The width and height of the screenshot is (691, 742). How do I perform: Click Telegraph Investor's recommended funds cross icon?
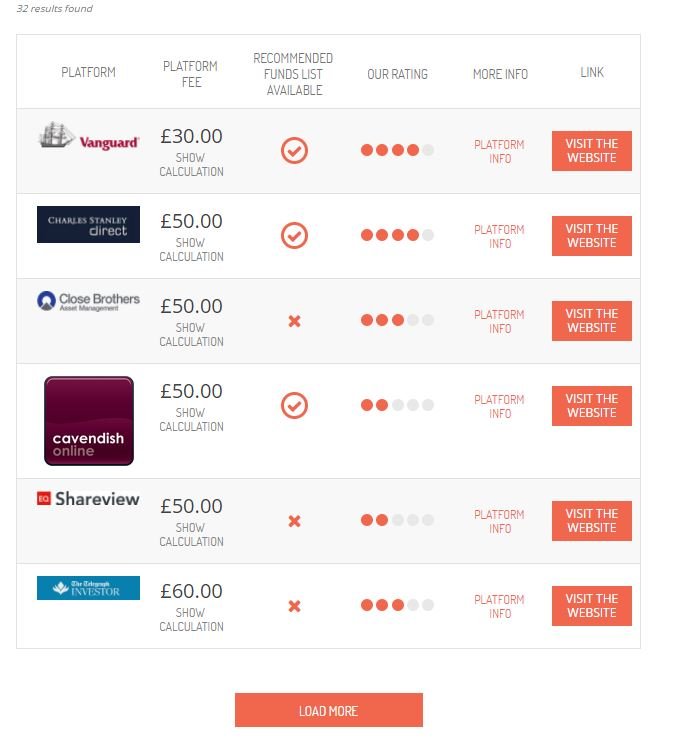[x=294, y=606]
